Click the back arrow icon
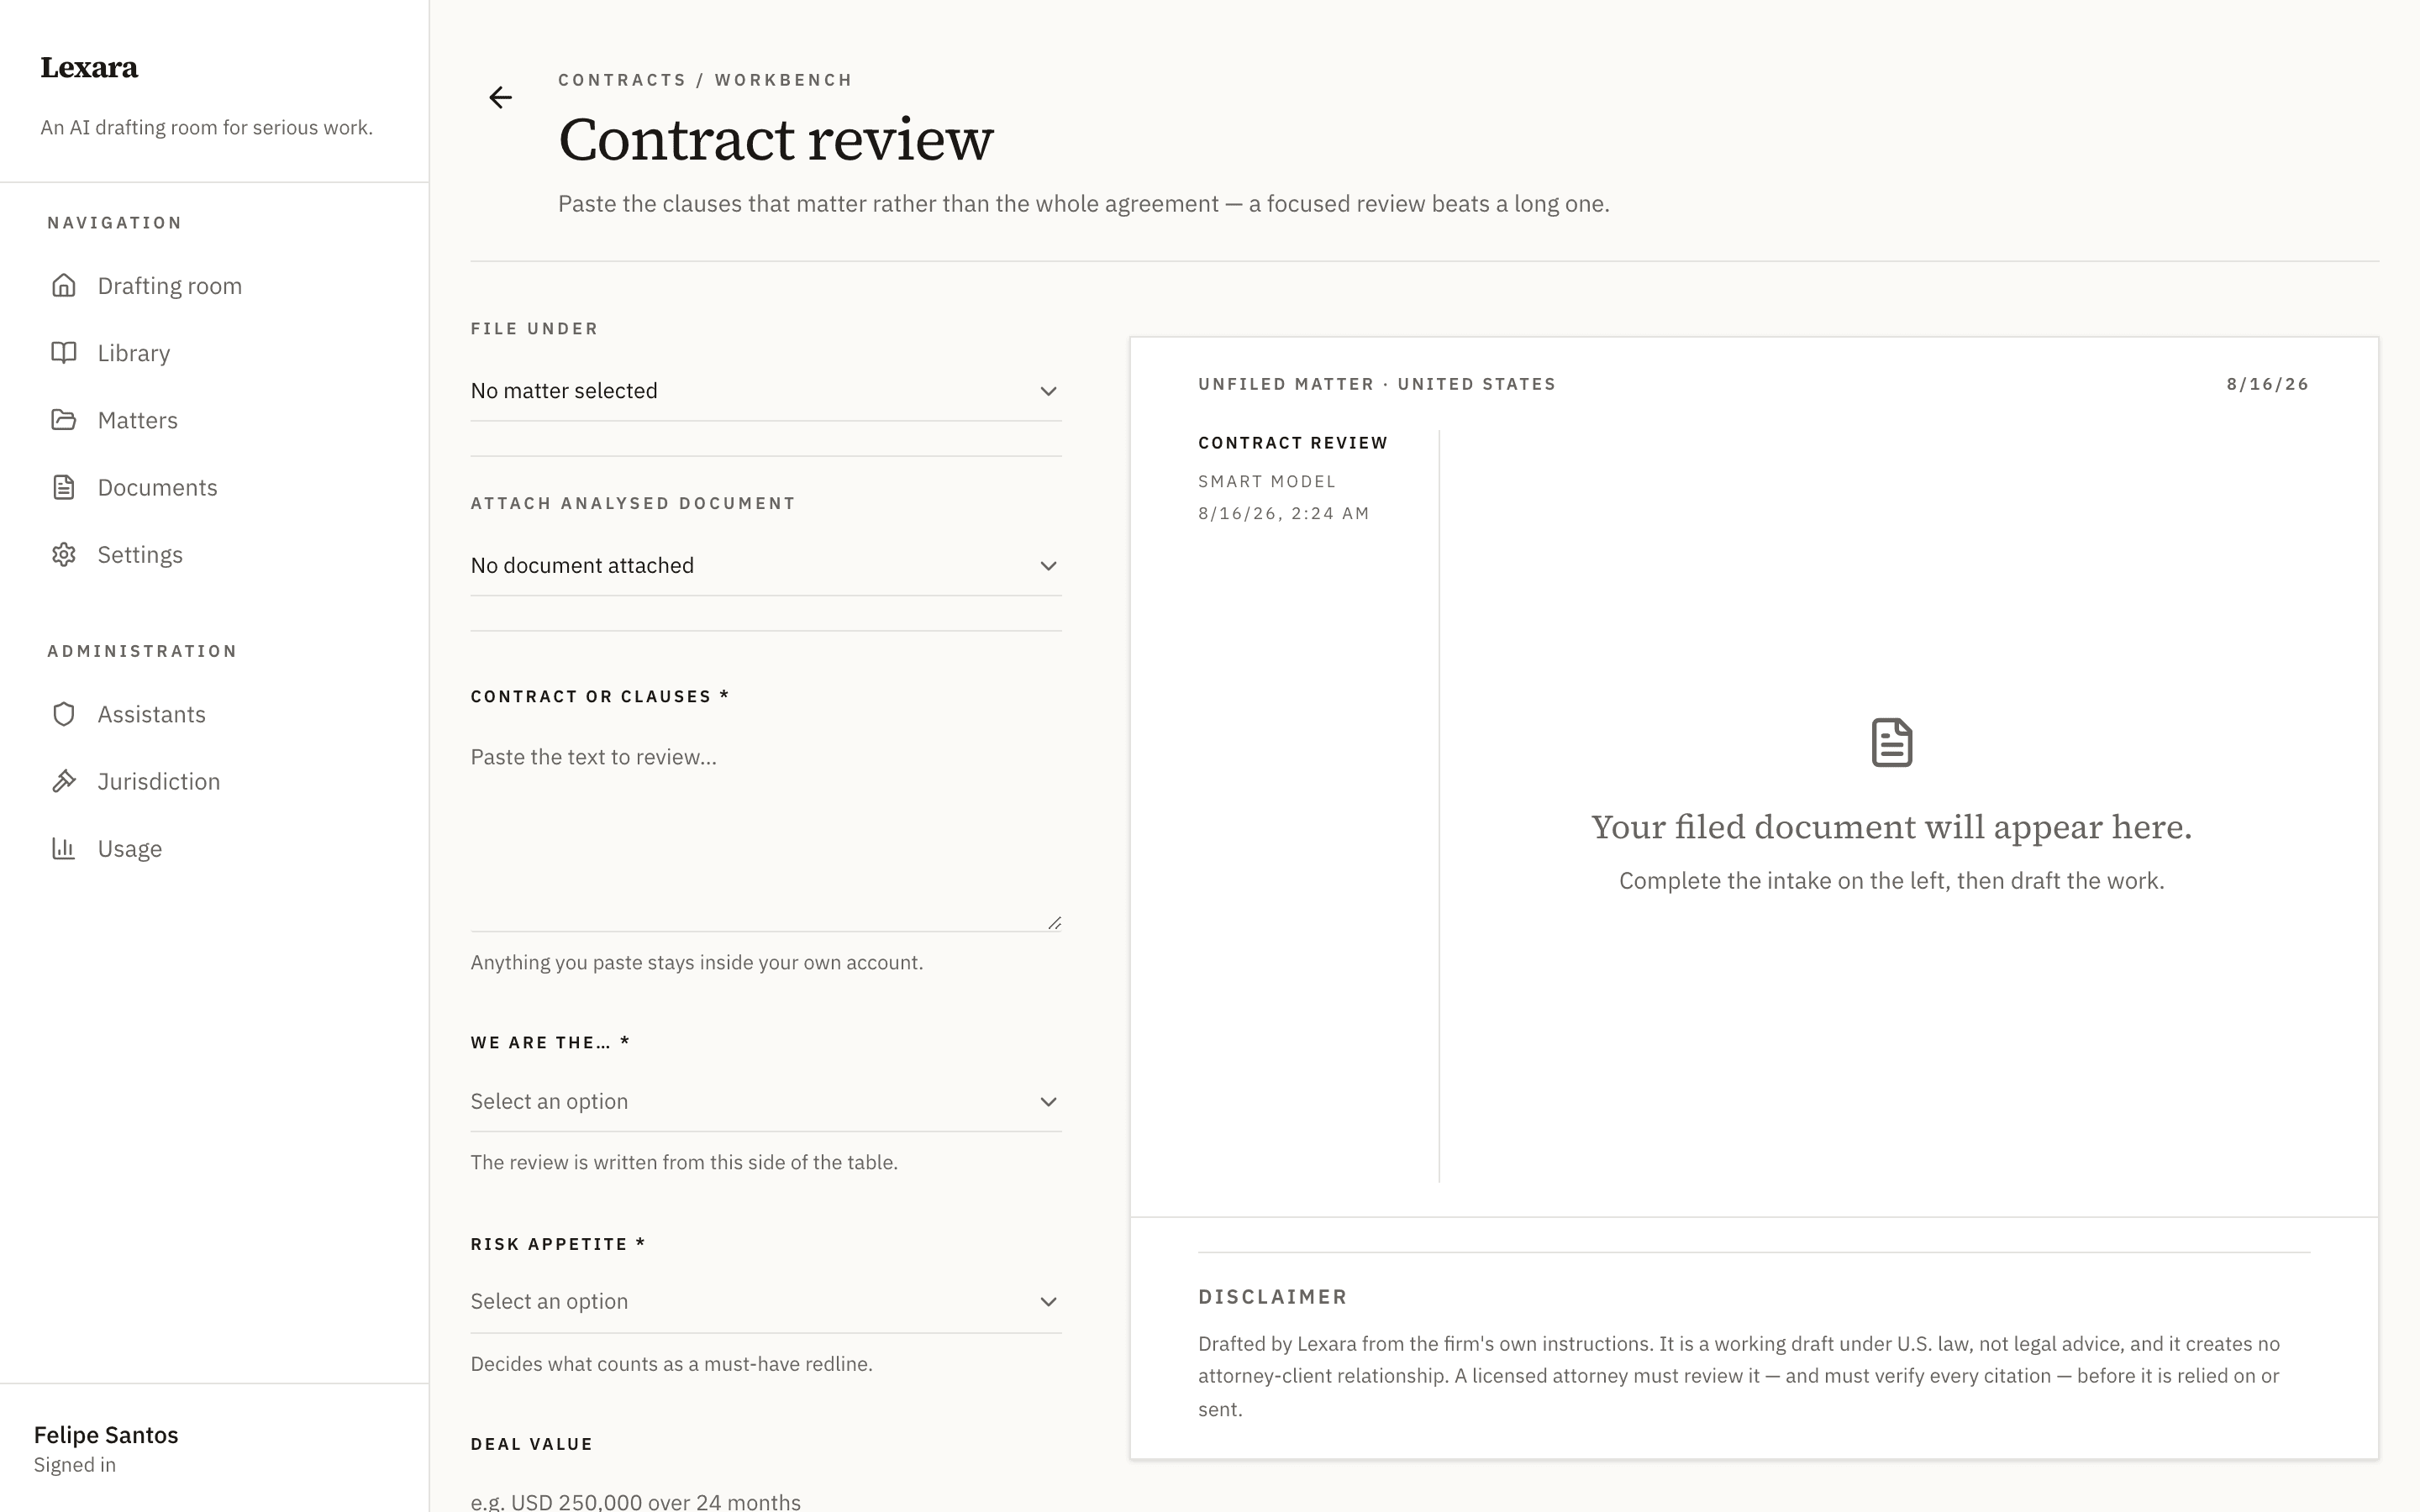The width and height of the screenshot is (2420, 1512). click(x=500, y=97)
